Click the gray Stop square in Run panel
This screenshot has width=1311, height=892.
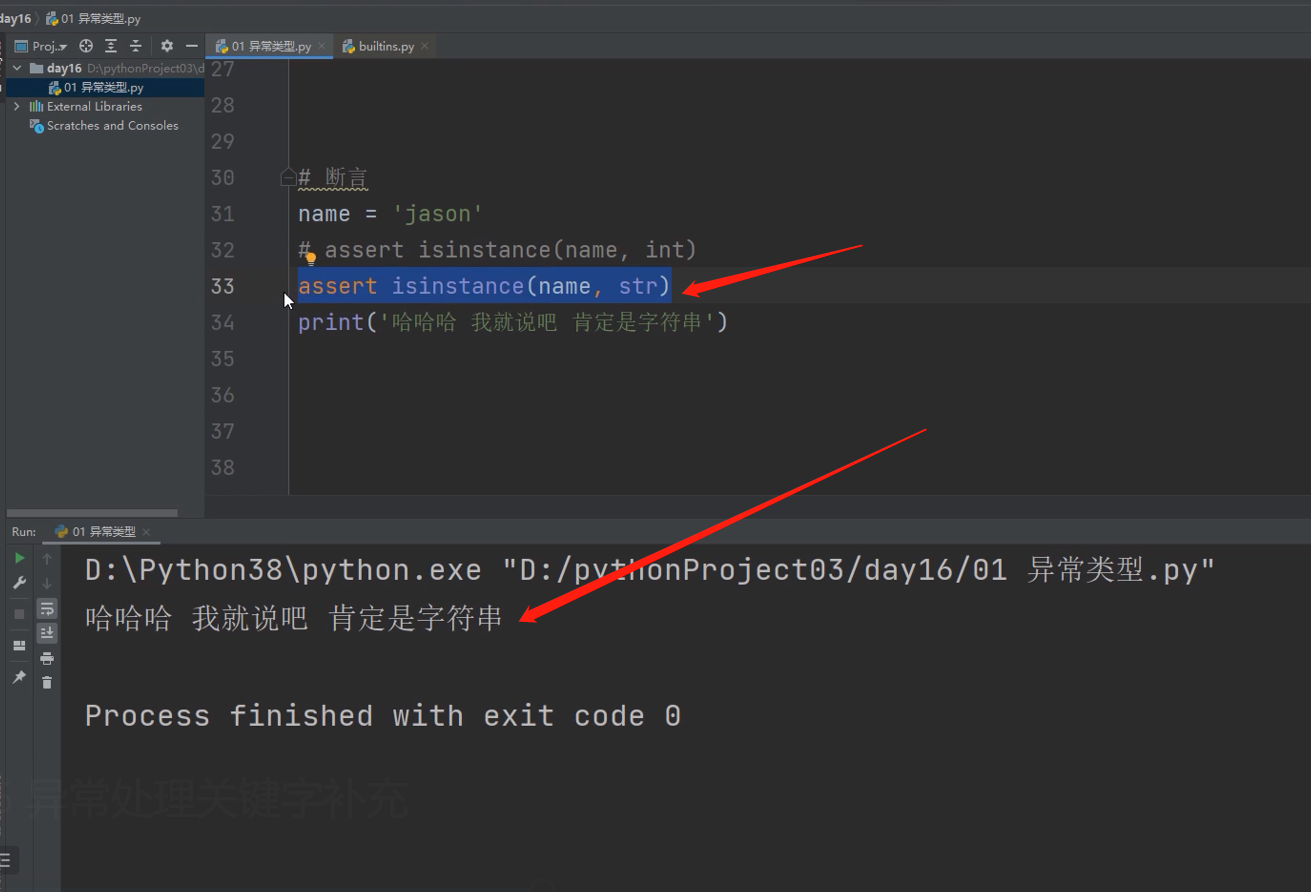click(x=19, y=613)
